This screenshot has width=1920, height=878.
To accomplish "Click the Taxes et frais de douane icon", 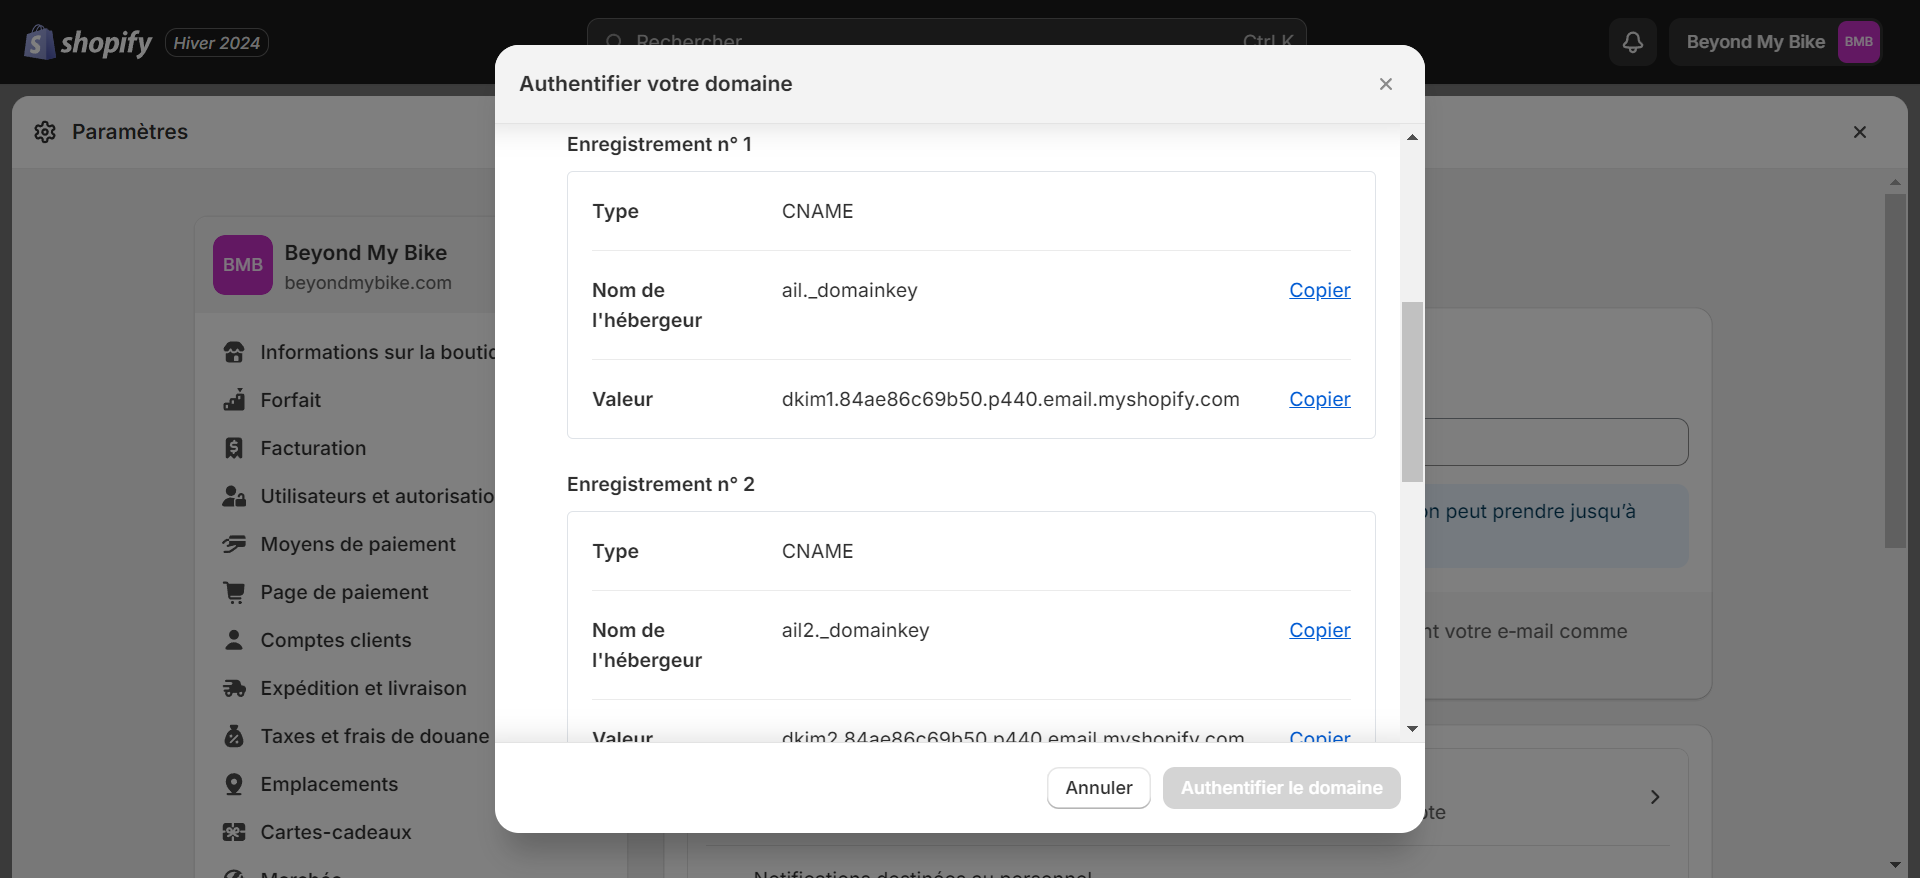I will [x=234, y=736].
